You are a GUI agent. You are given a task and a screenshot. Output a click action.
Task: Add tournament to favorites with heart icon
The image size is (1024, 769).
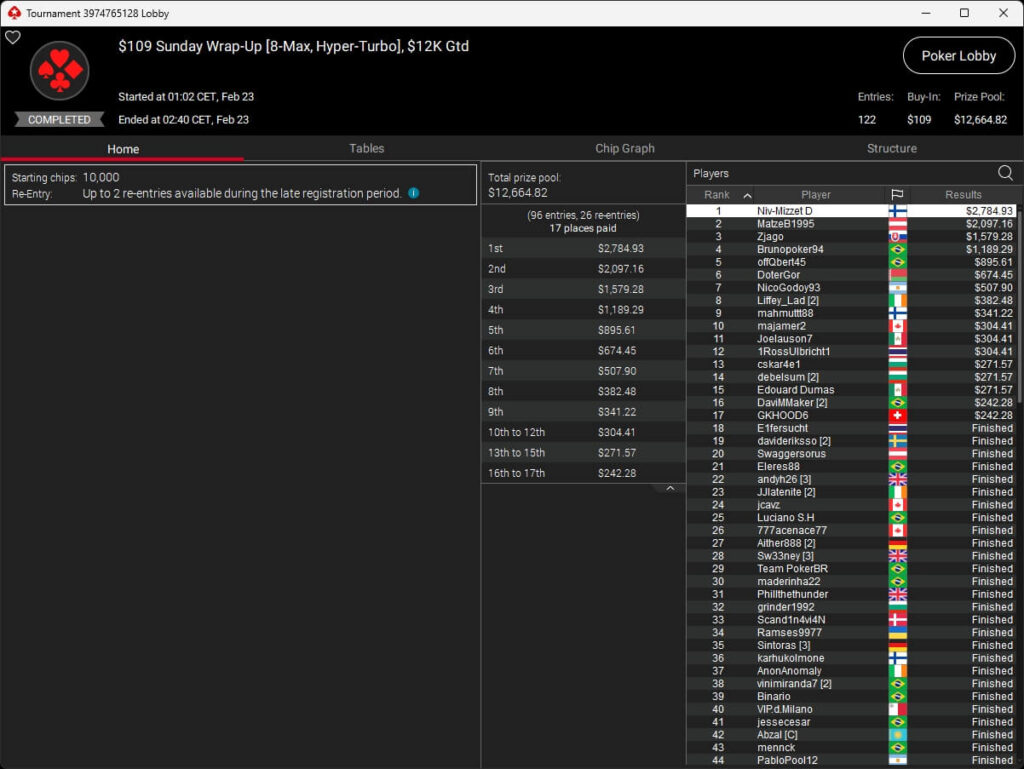(x=13, y=38)
